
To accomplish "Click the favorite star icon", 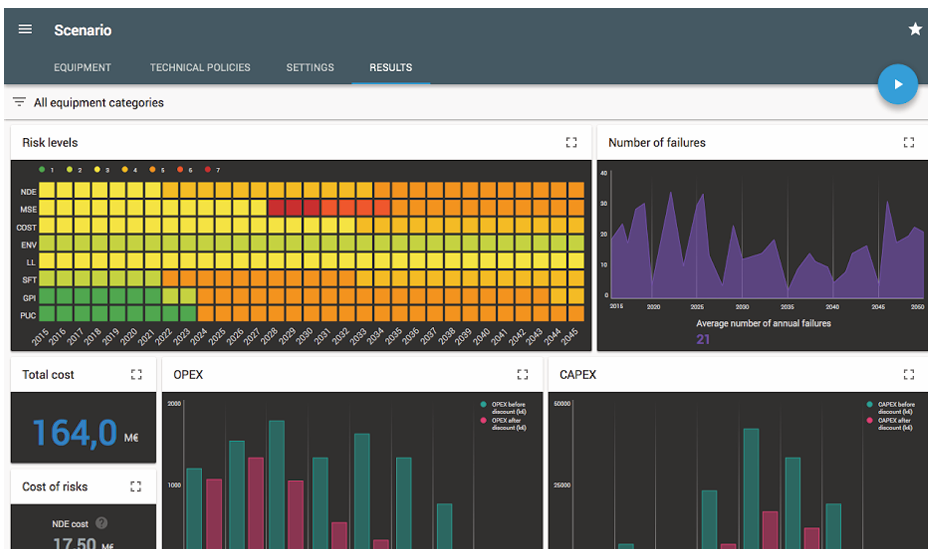I will click(x=914, y=29).
